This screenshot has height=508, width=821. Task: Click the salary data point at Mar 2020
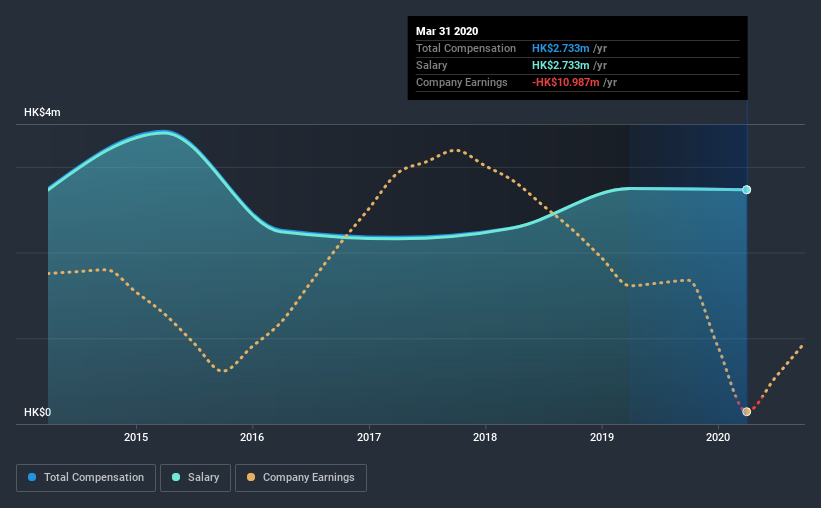coord(747,190)
